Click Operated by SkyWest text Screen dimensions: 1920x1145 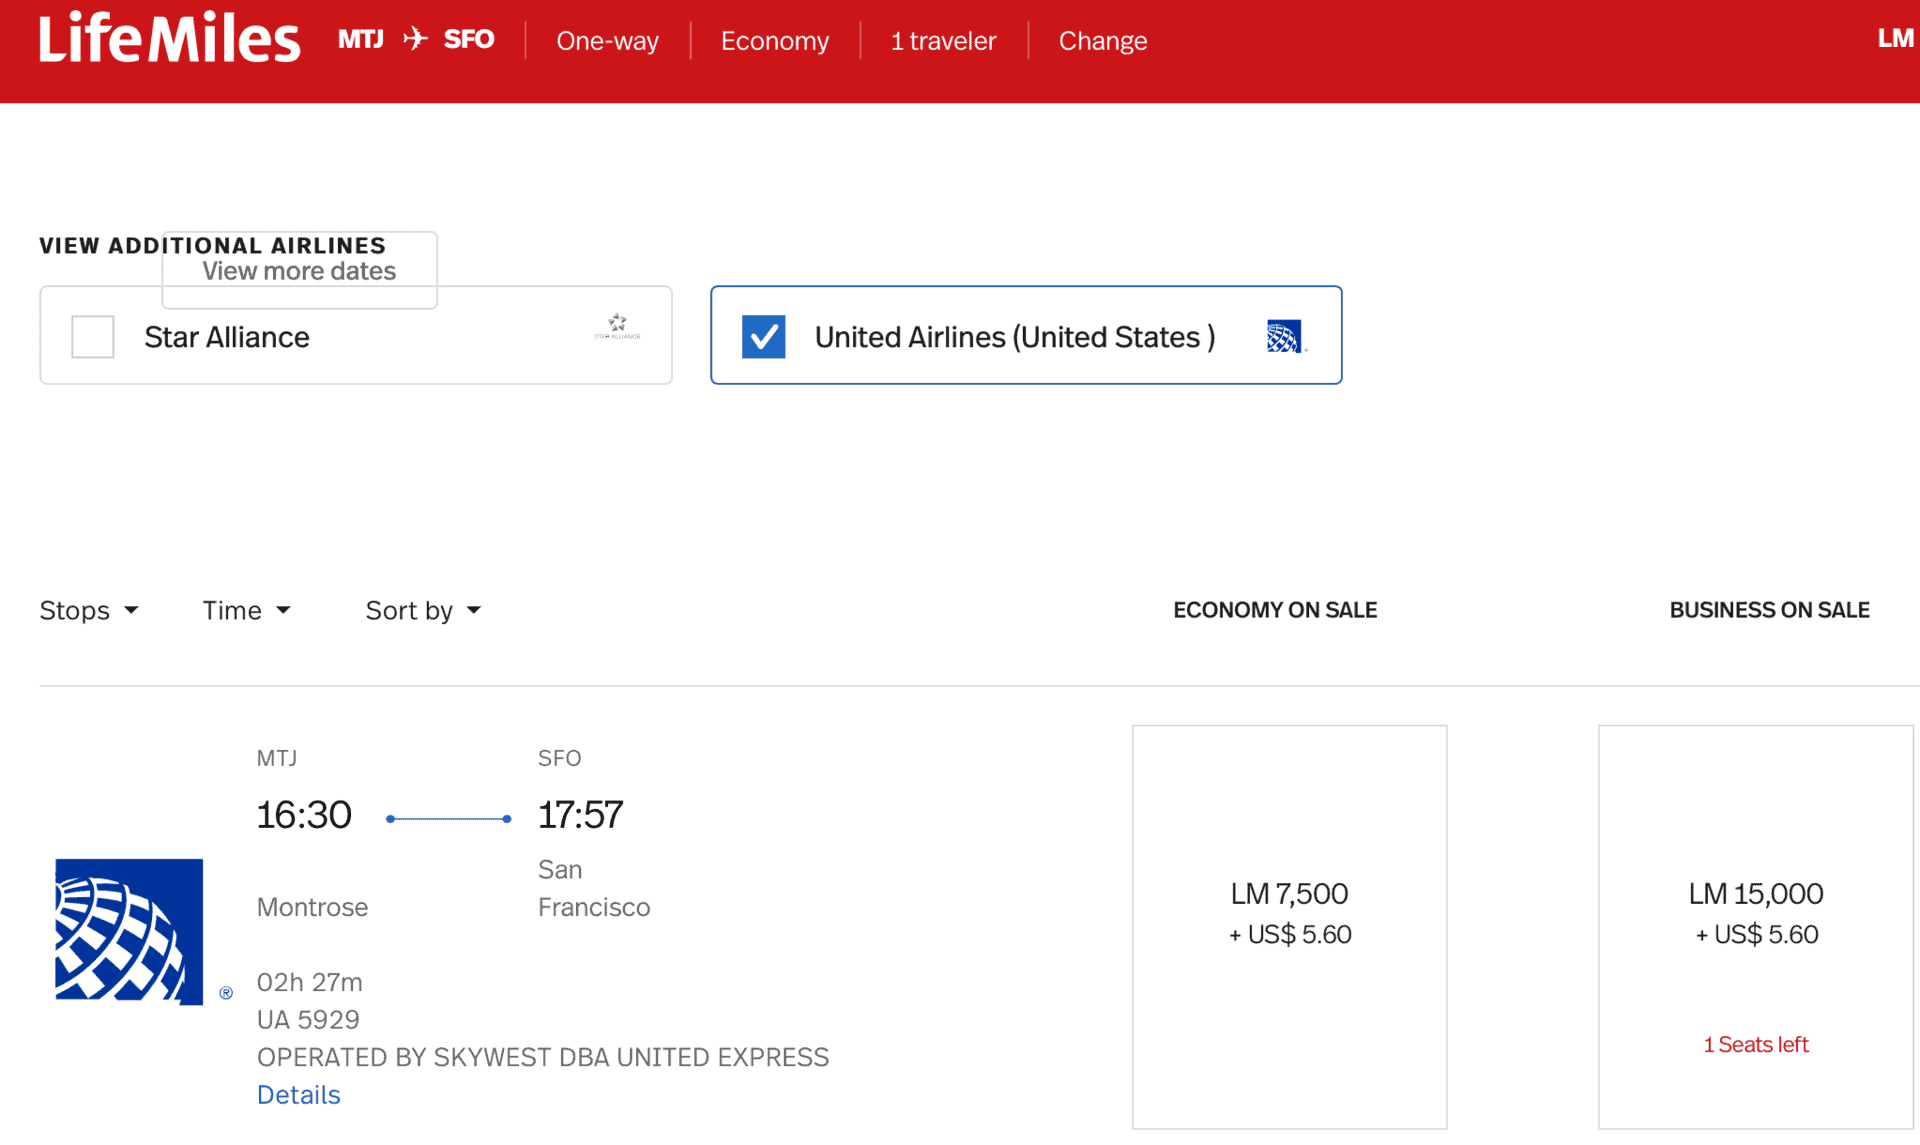tap(543, 1057)
